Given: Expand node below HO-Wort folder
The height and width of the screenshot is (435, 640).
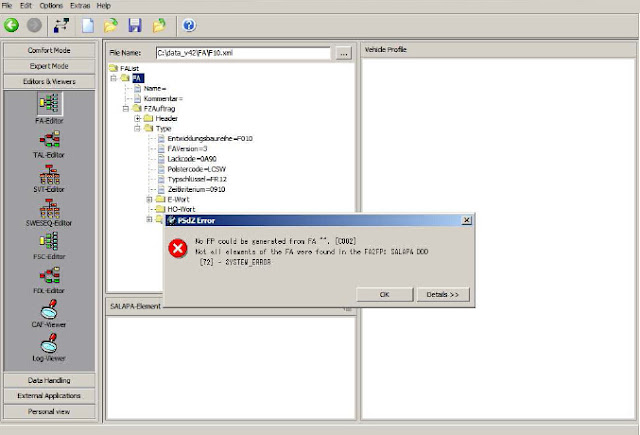Looking at the screenshot, I should [x=149, y=219].
